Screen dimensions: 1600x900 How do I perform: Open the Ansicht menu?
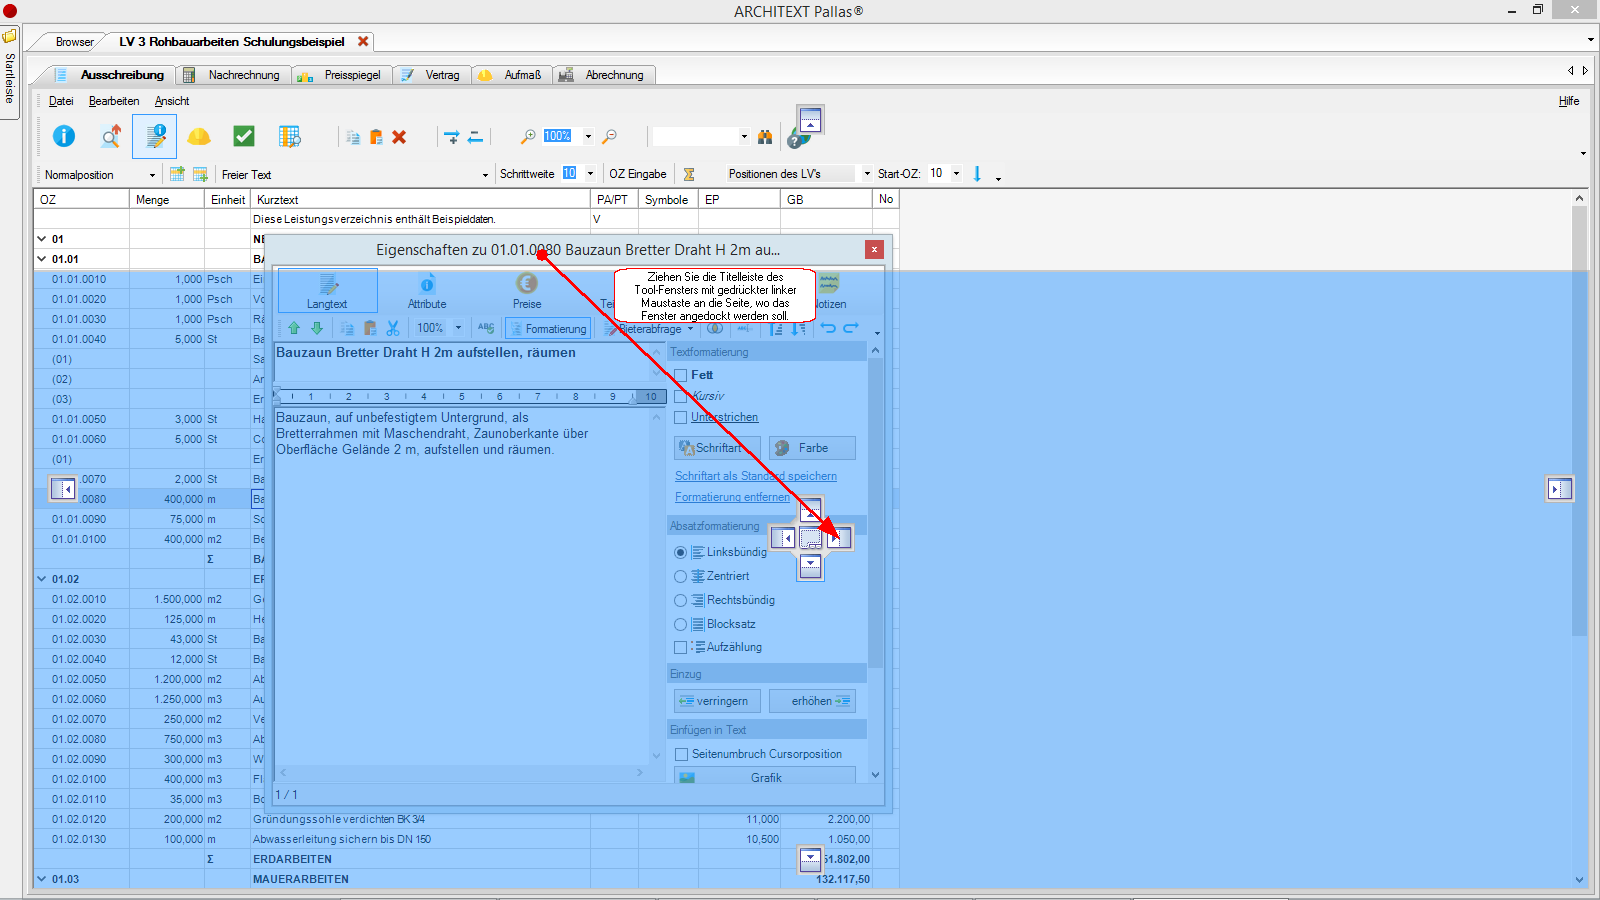(172, 101)
